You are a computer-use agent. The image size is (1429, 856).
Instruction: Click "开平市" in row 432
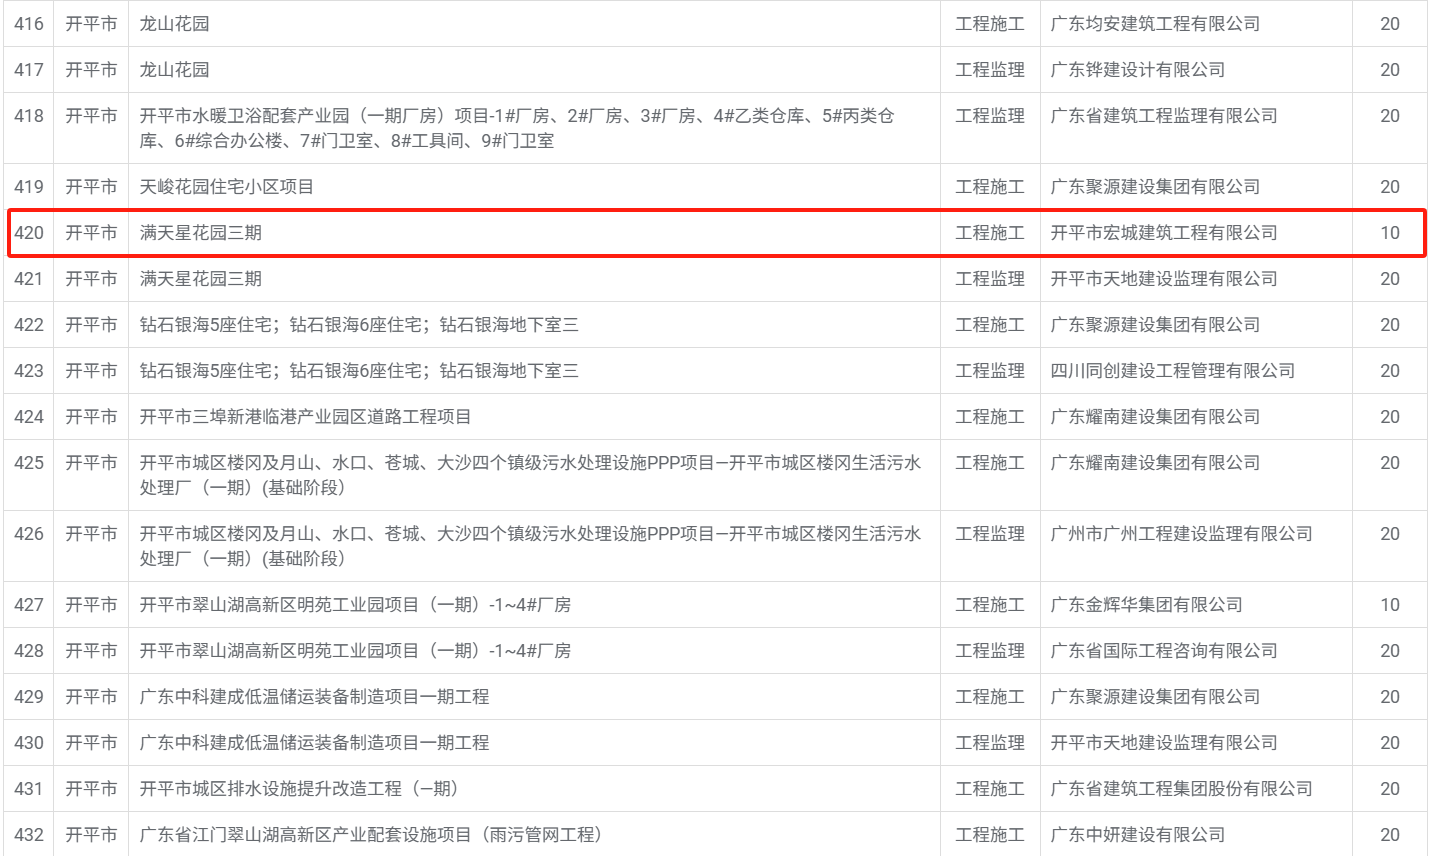coord(91,835)
